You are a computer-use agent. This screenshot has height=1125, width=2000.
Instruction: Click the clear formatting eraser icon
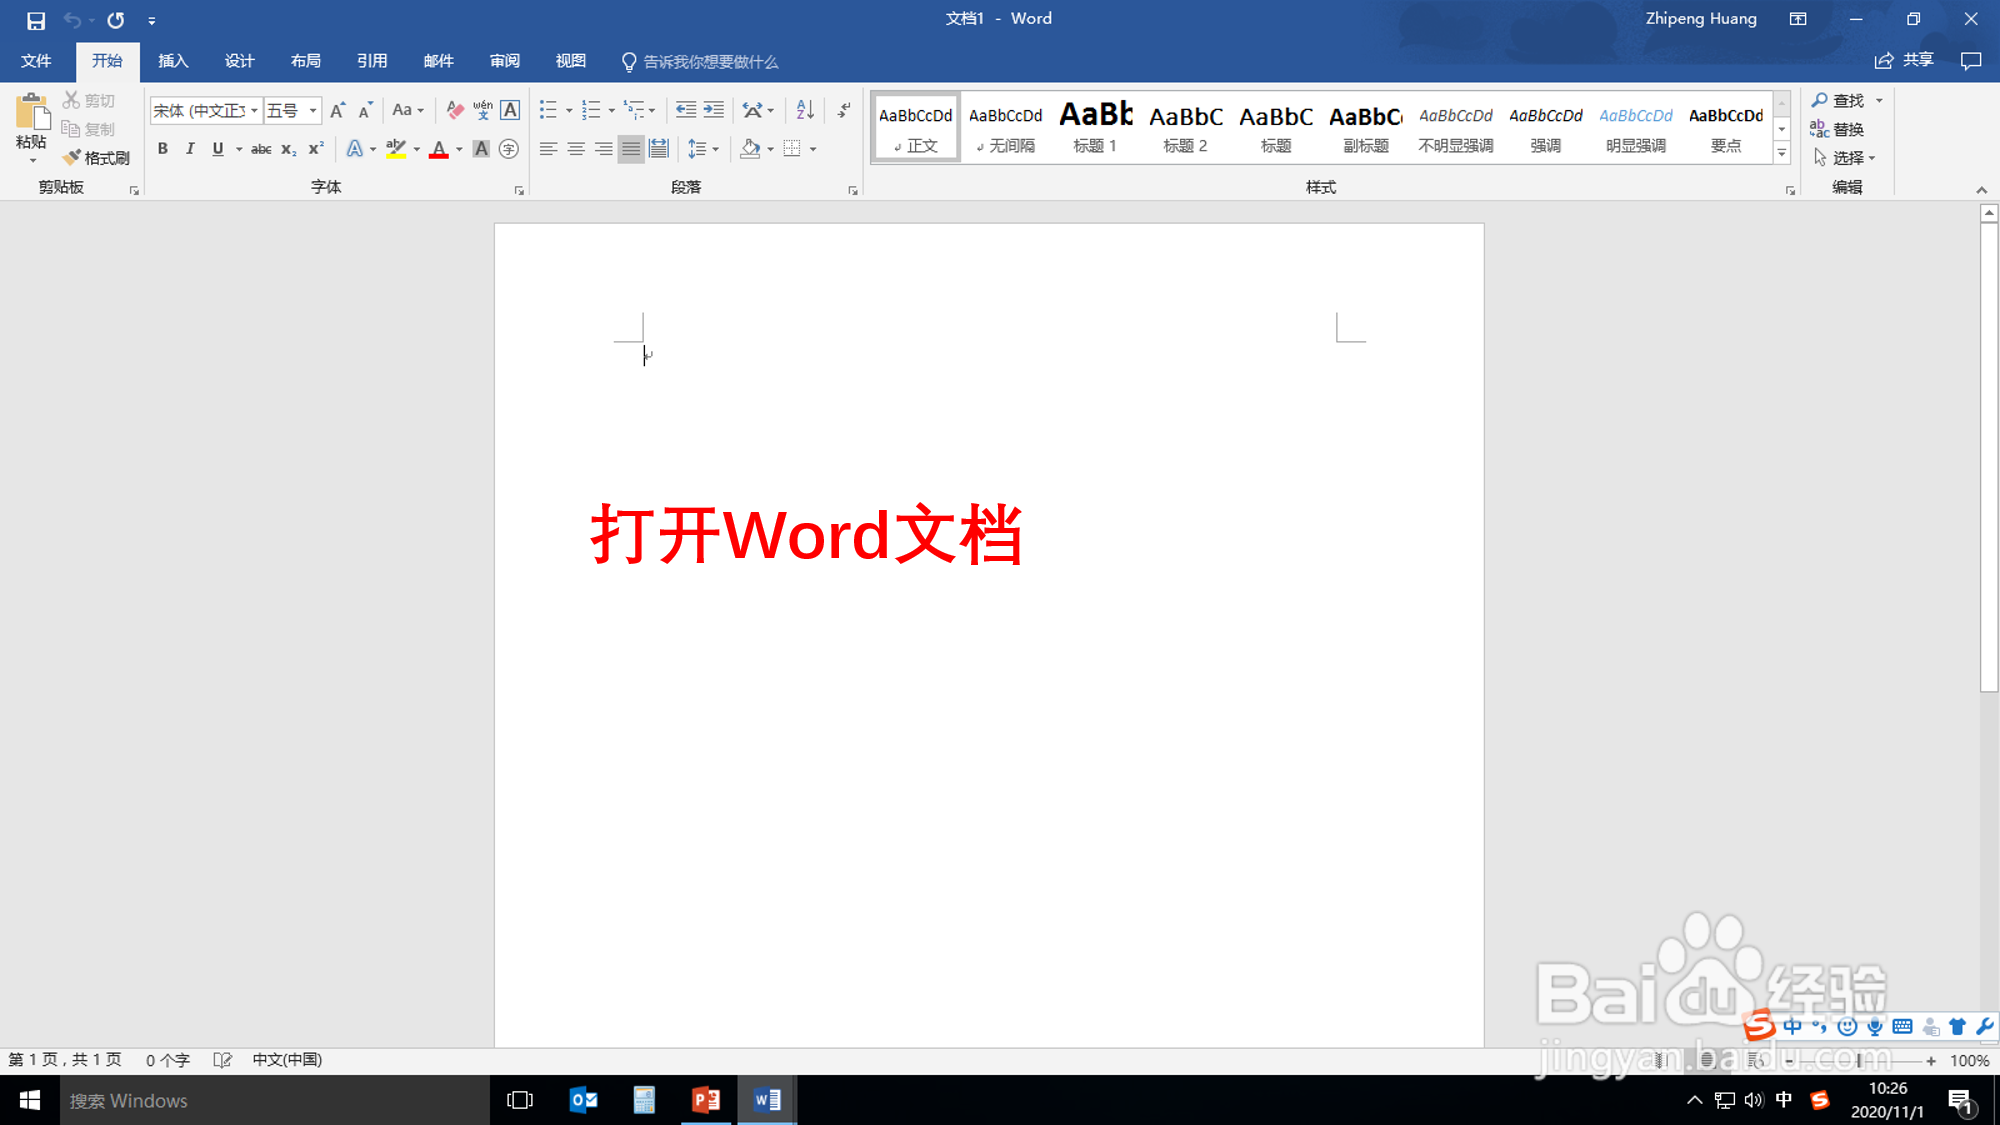pyautogui.click(x=455, y=110)
